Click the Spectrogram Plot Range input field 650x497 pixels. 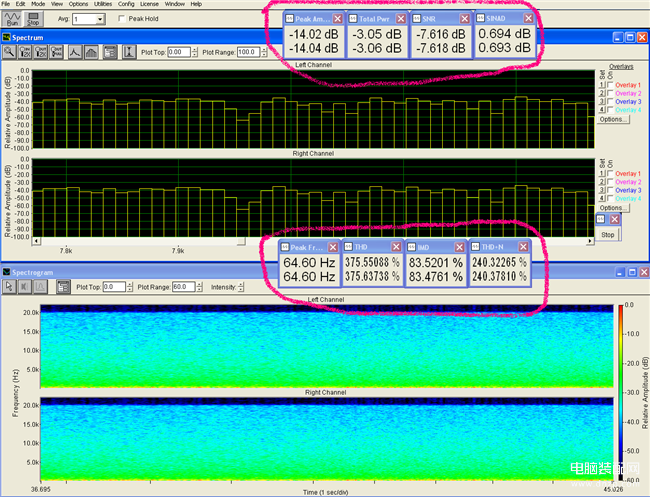tap(184, 287)
